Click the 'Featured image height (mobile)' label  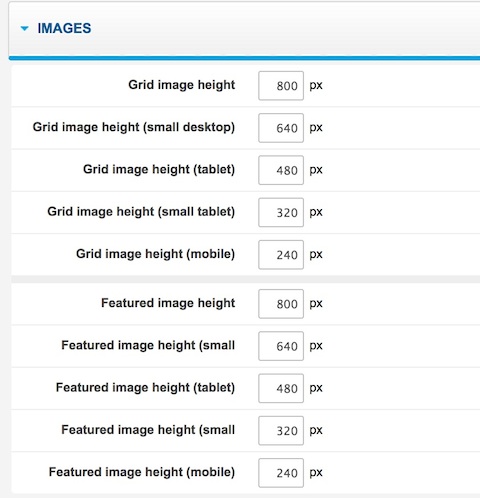click(142, 472)
